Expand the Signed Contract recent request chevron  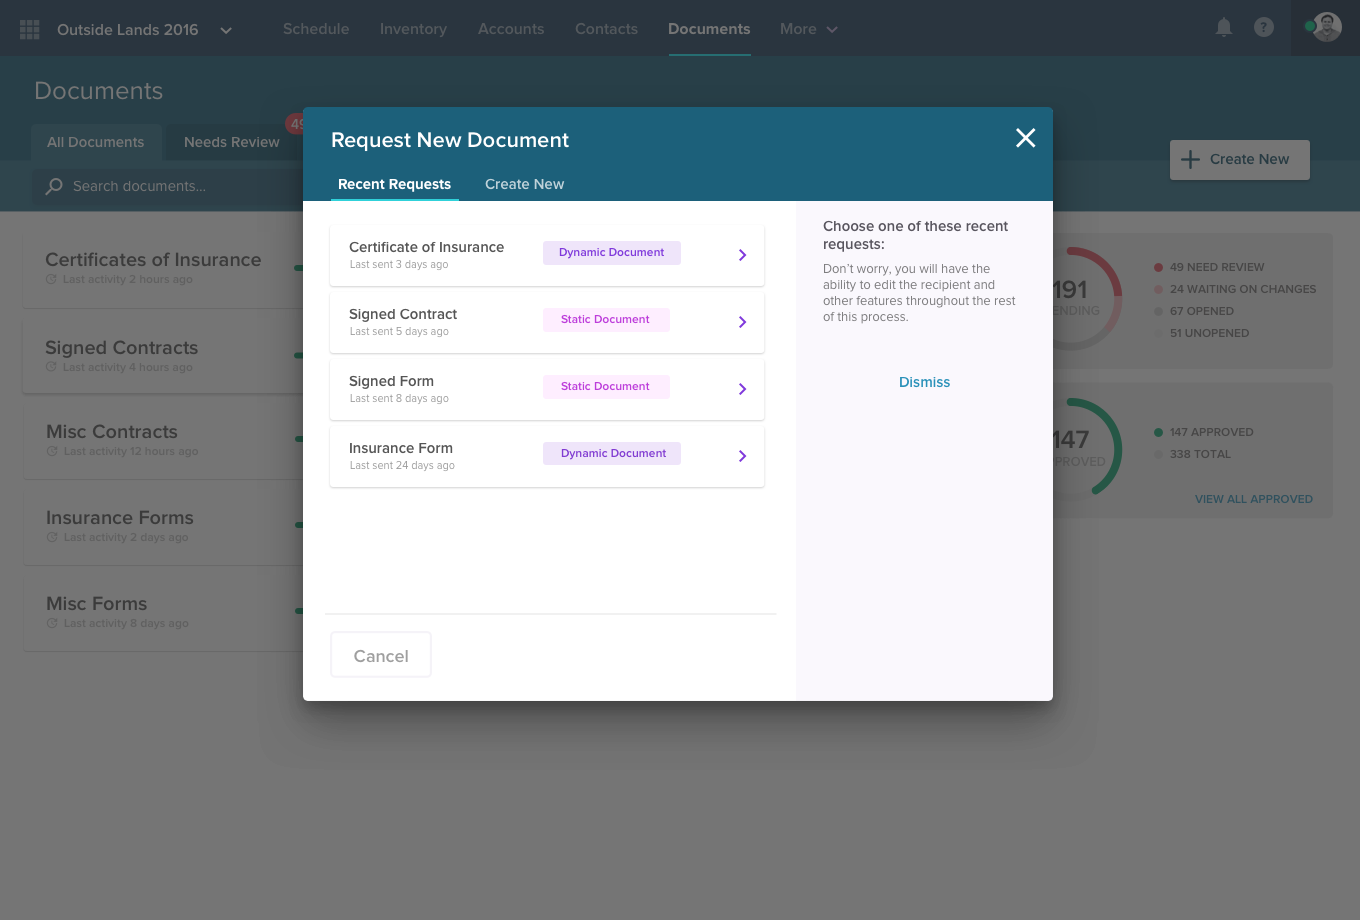[742, 322]
